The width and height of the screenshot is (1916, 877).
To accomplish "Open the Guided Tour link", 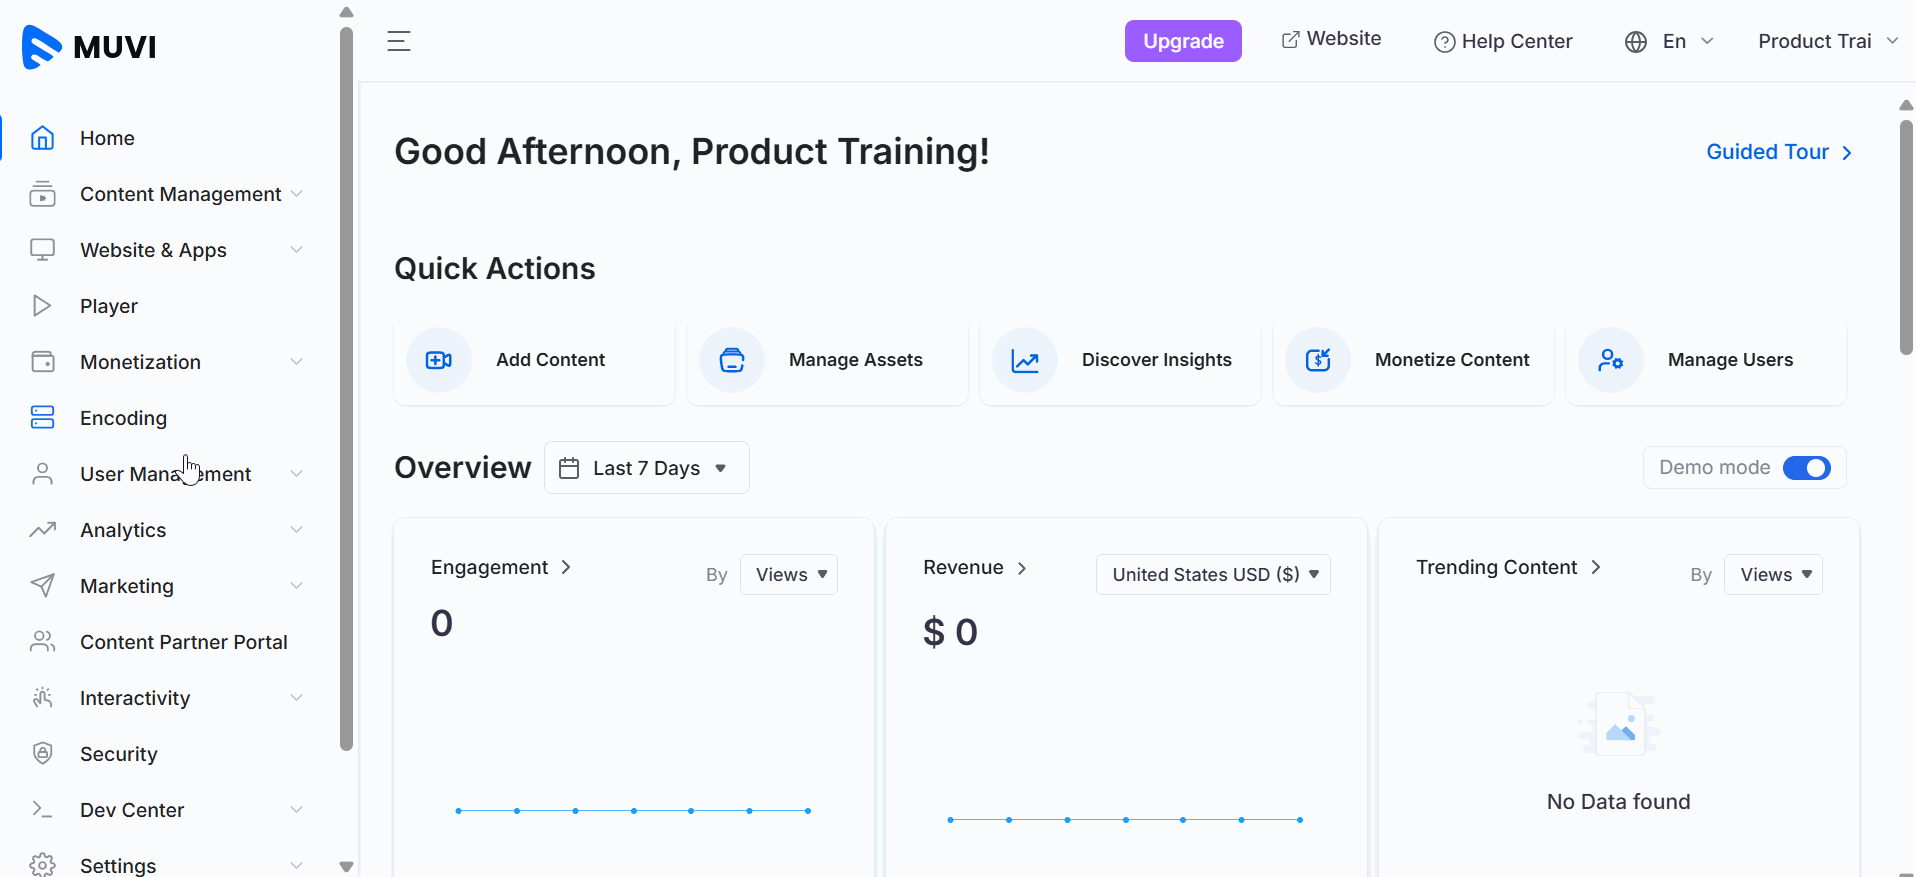I will coord(1779,152).
